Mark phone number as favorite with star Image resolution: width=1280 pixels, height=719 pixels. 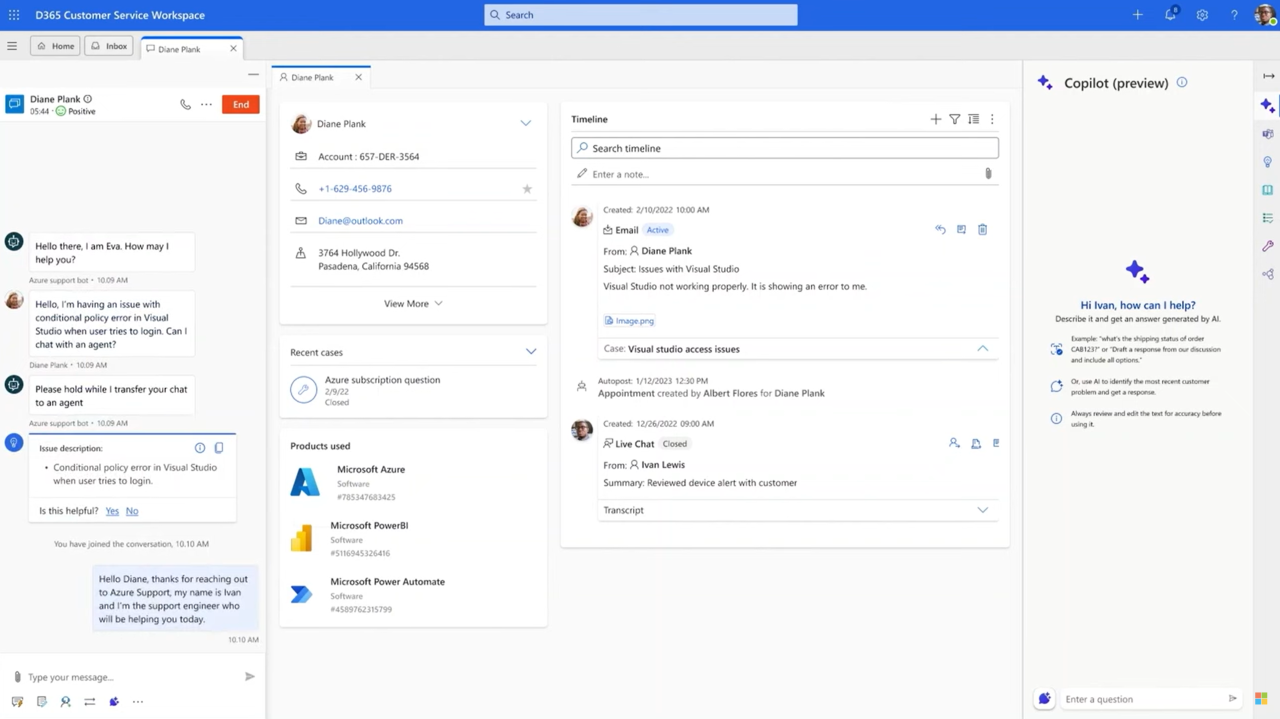click(527, 189)
